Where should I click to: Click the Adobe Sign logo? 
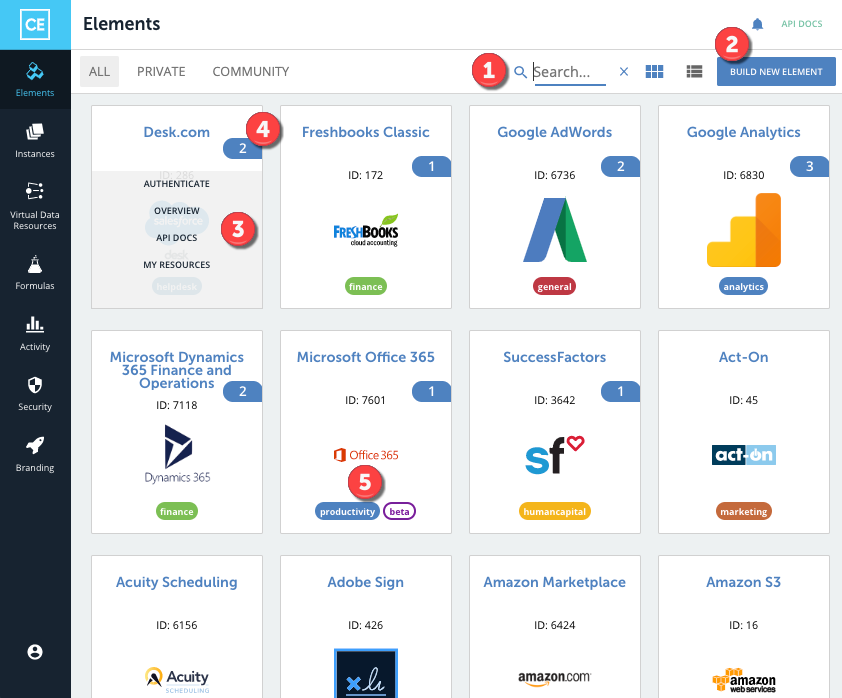tap(366, 673)
